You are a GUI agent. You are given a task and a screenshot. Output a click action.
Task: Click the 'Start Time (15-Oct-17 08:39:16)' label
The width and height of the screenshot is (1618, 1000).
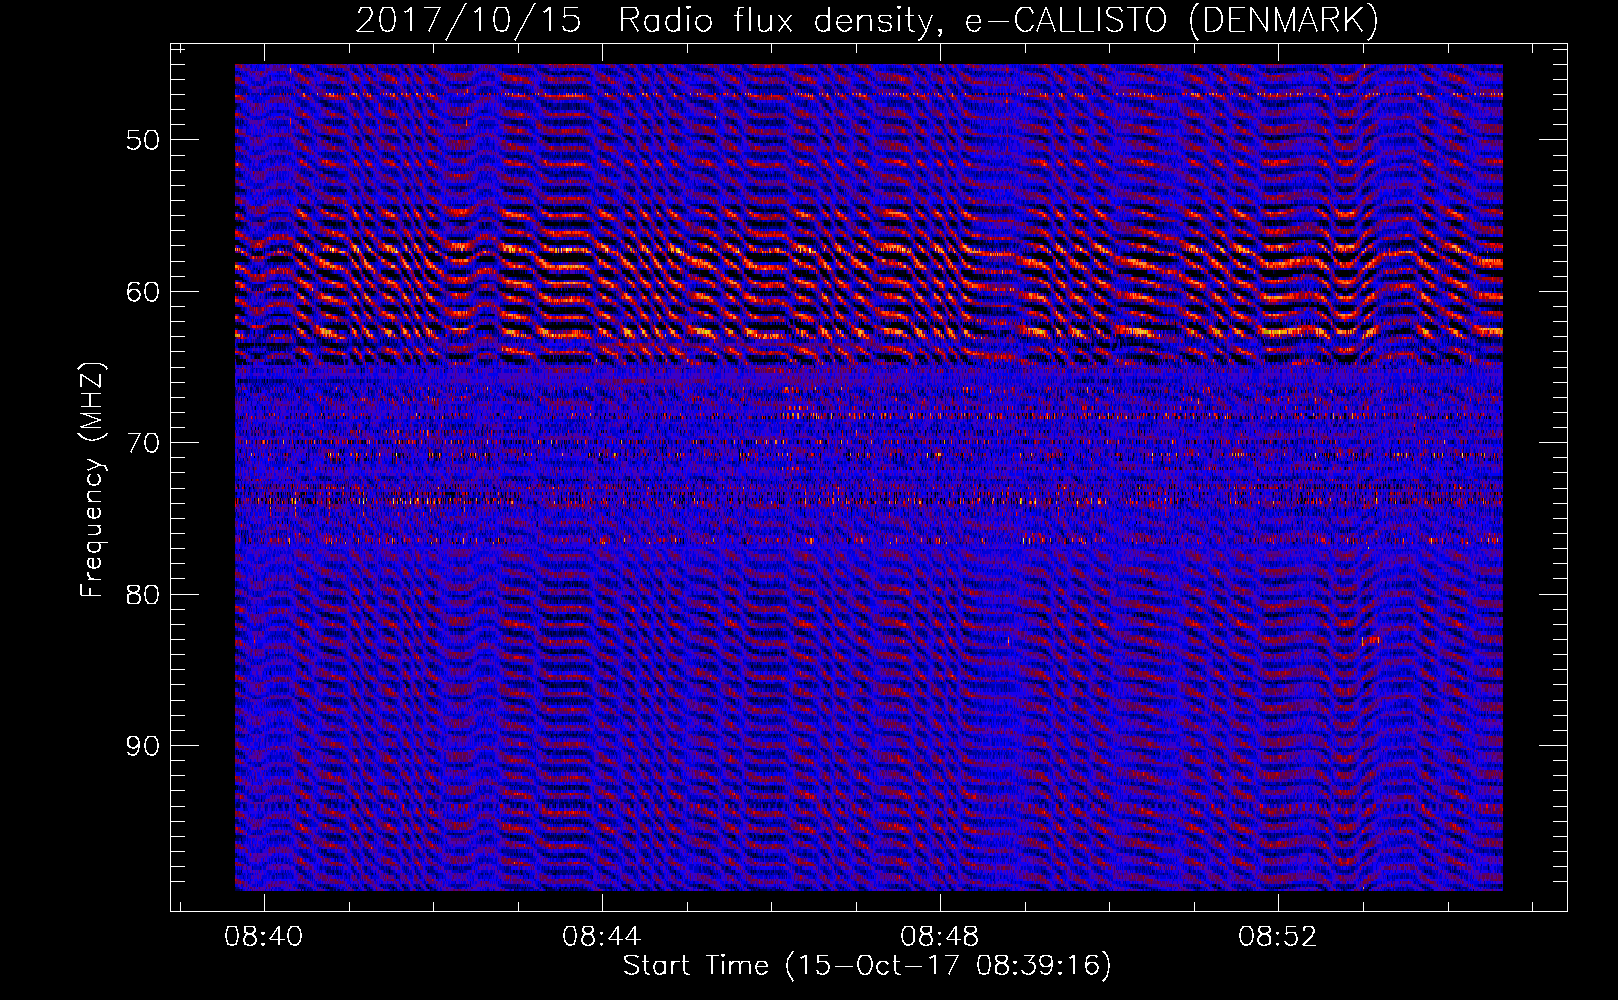(867, 965)
